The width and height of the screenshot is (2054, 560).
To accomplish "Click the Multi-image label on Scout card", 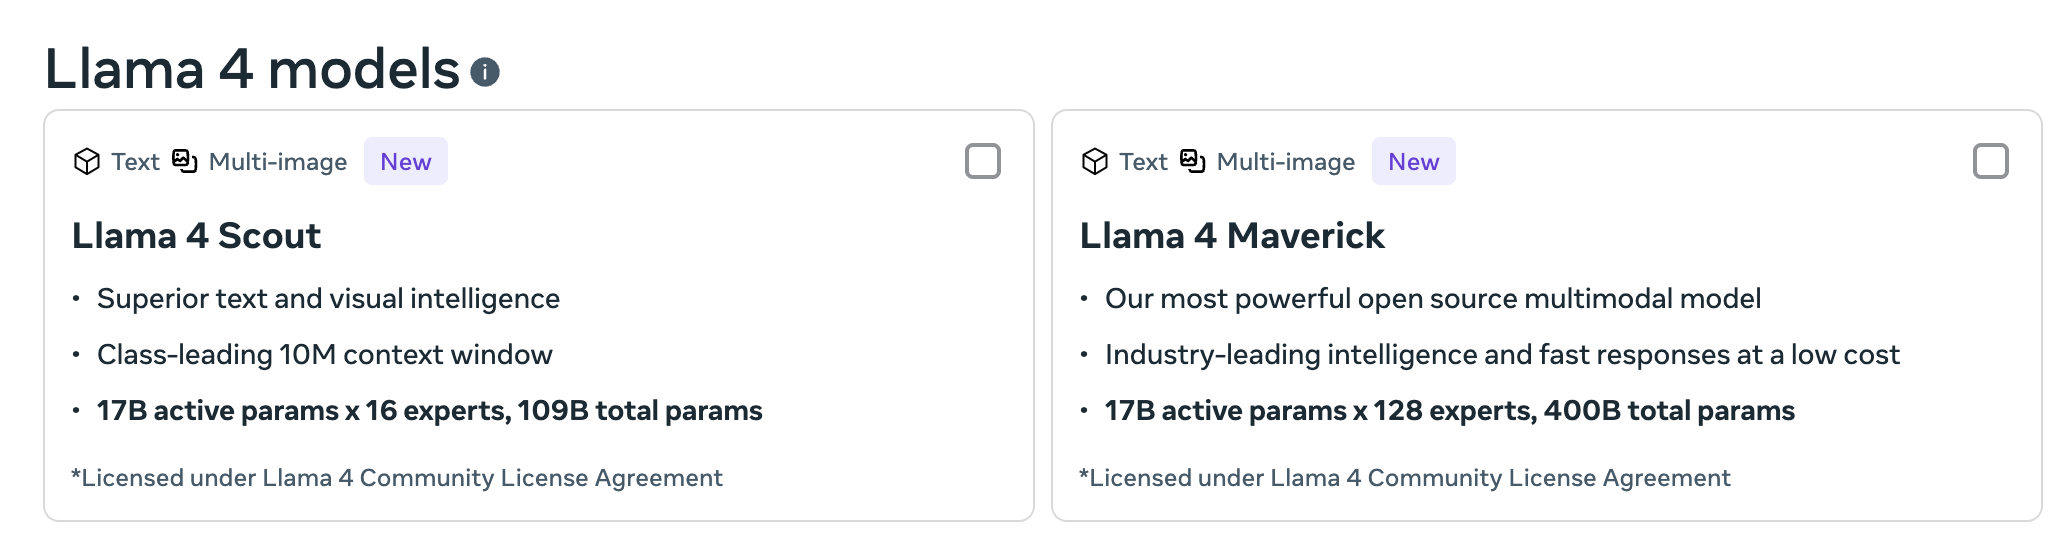I will 278,162.
